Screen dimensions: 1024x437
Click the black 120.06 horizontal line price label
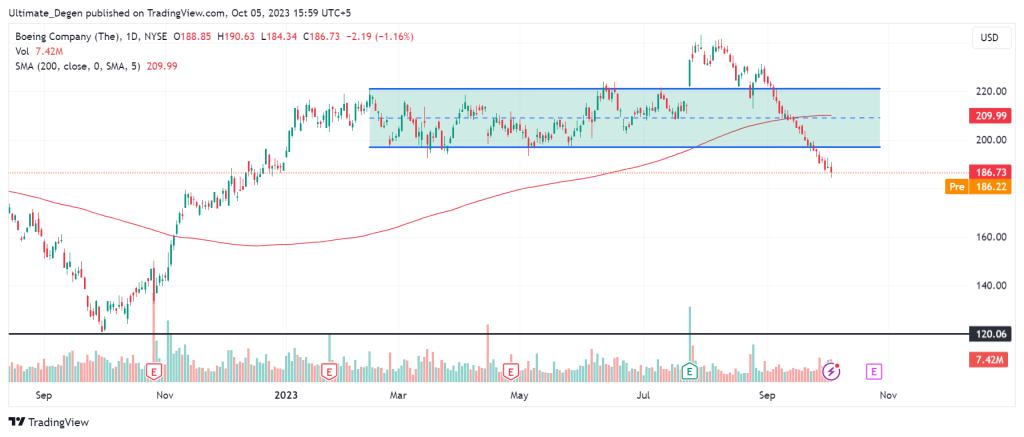pos(989,334)
